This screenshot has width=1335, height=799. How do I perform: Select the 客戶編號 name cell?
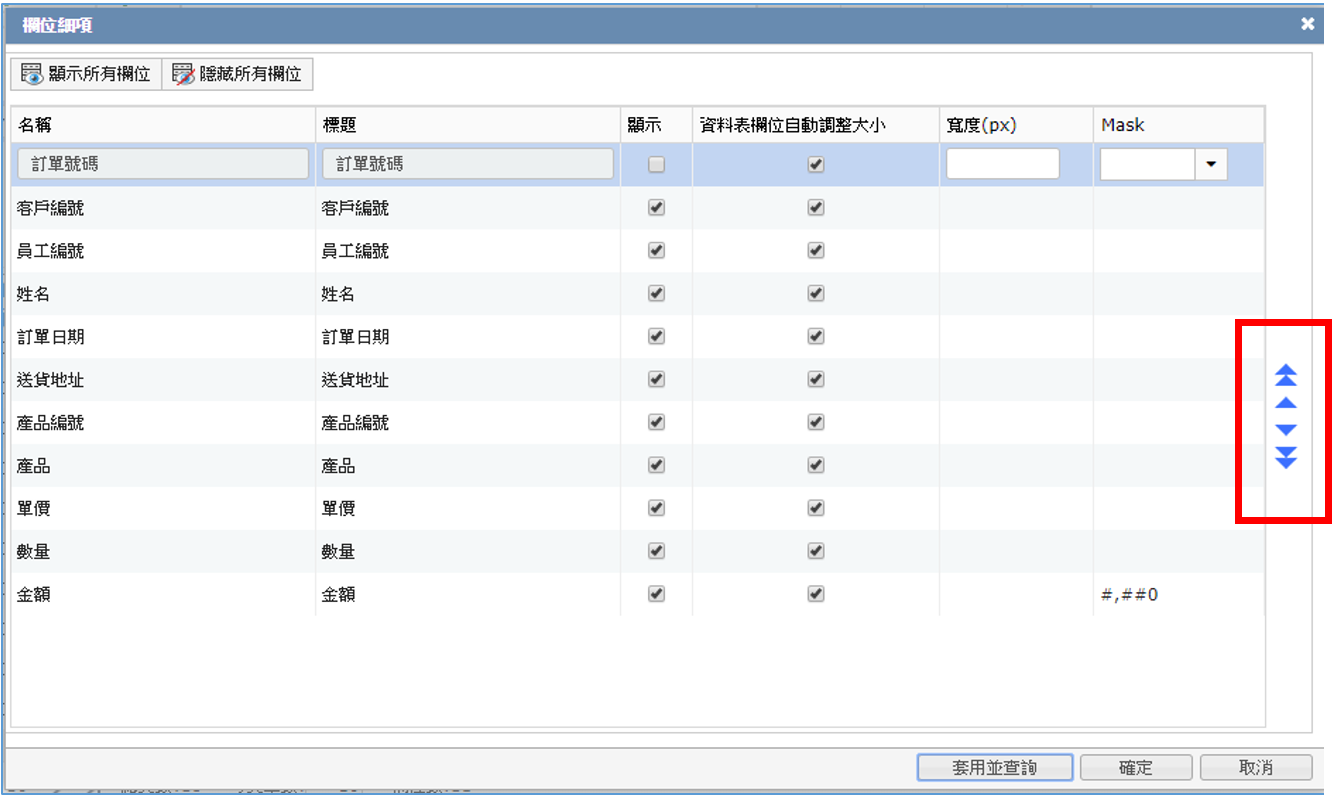pos(163,208)
